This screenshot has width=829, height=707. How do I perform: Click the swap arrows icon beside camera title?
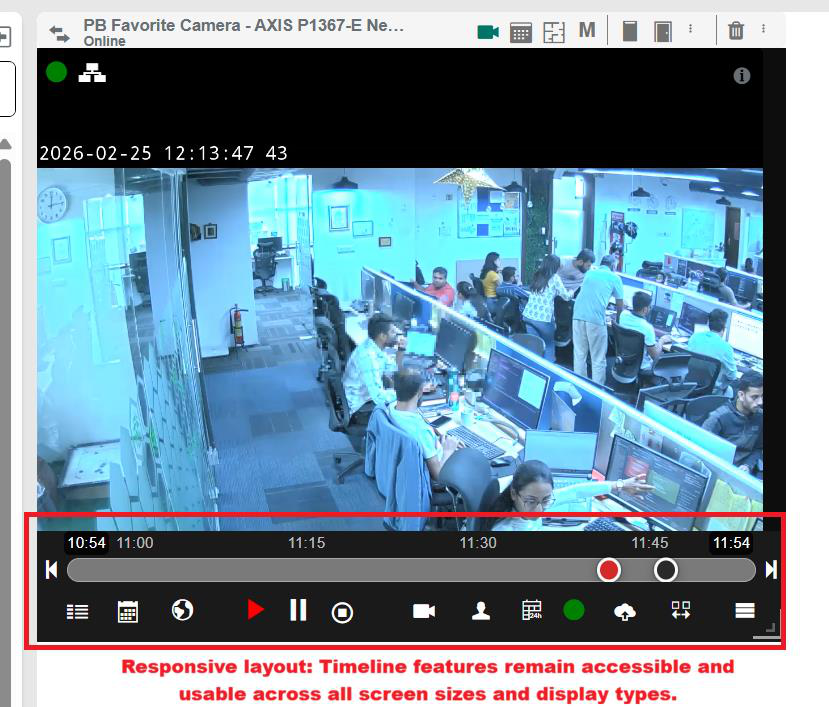tap(60, 33)
